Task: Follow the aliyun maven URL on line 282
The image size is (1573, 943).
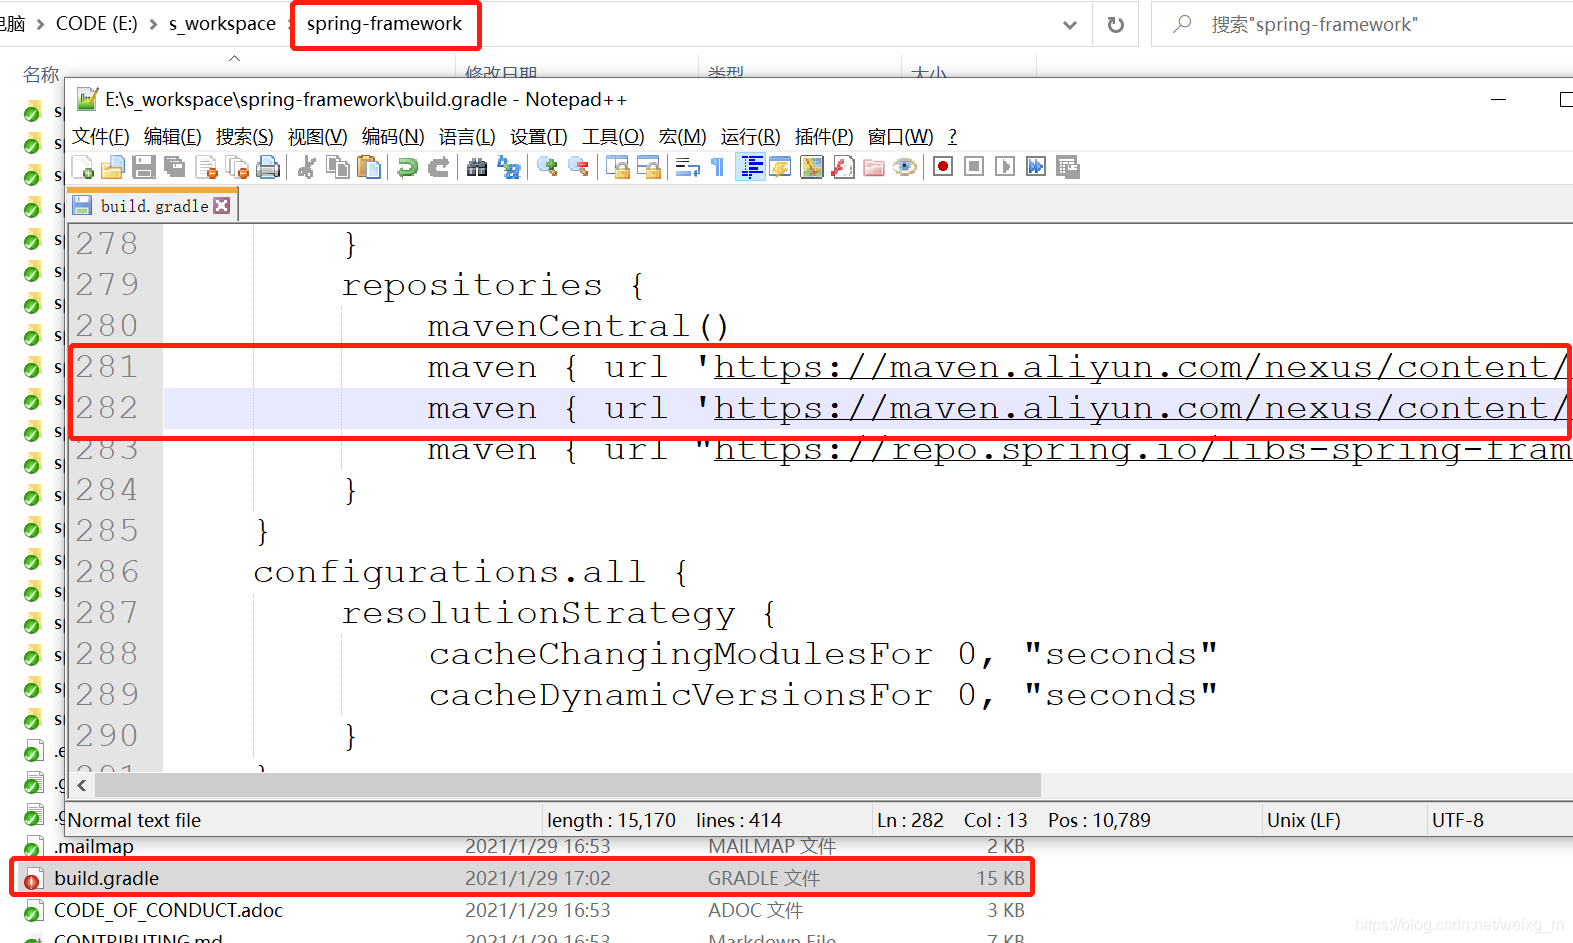Action: tap(1140, 408)
